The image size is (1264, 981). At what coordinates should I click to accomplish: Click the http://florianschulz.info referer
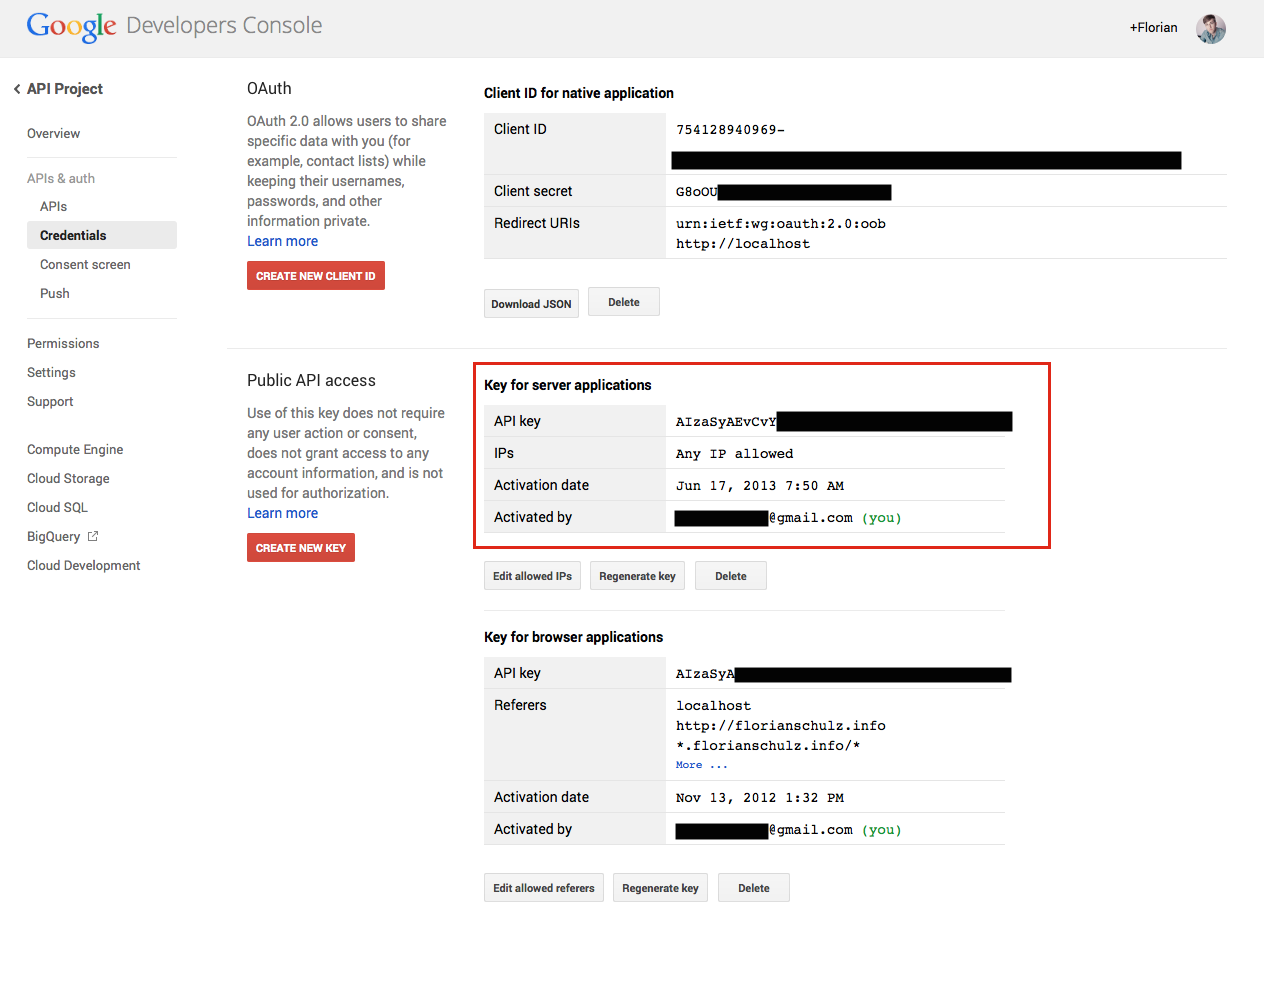(781, 726)
